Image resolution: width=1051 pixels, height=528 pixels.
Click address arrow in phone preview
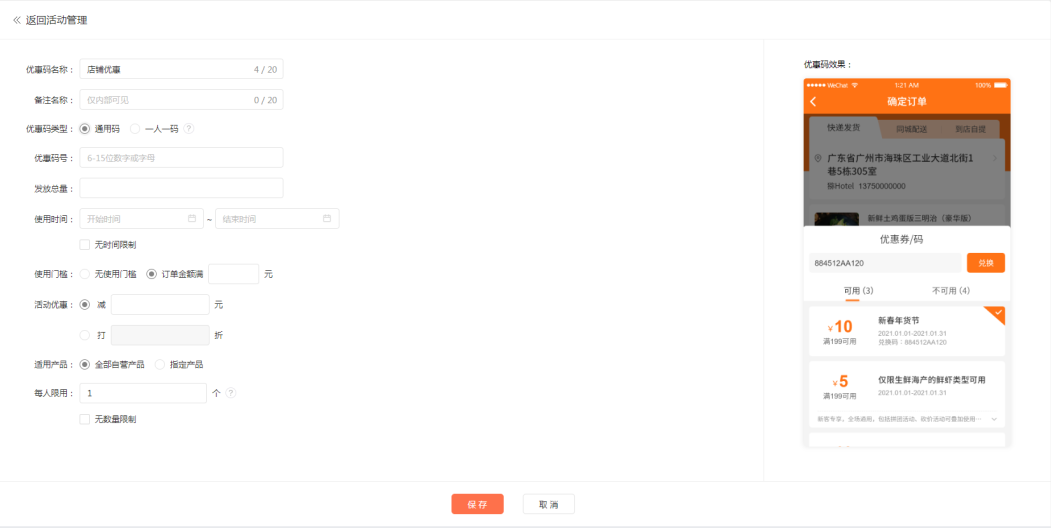tap(995, 158)
